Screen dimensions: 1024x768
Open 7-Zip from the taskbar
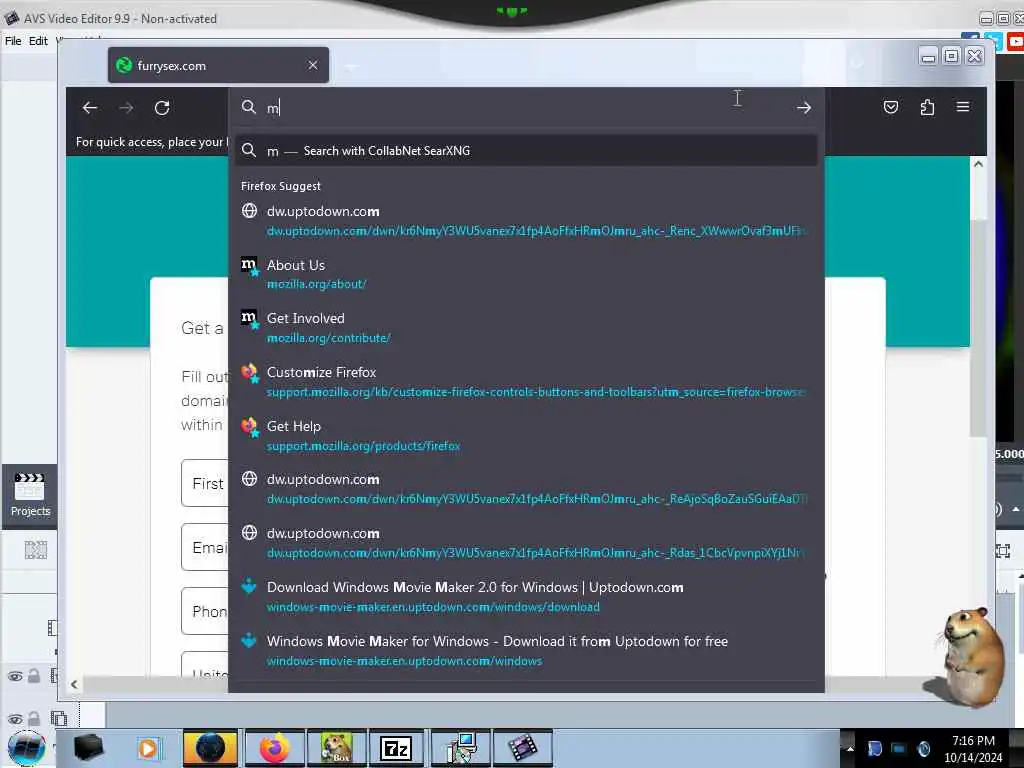[x=396, y=748]
